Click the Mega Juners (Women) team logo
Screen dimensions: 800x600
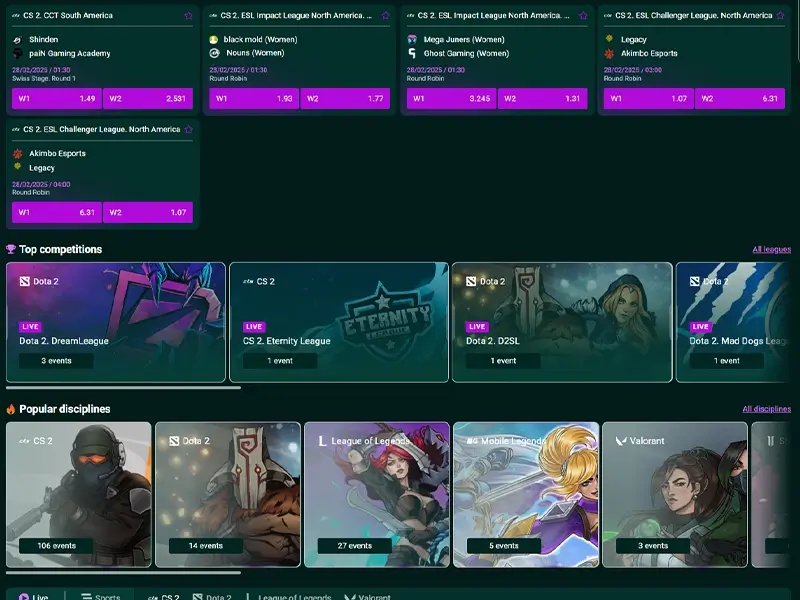click(412, 39)
